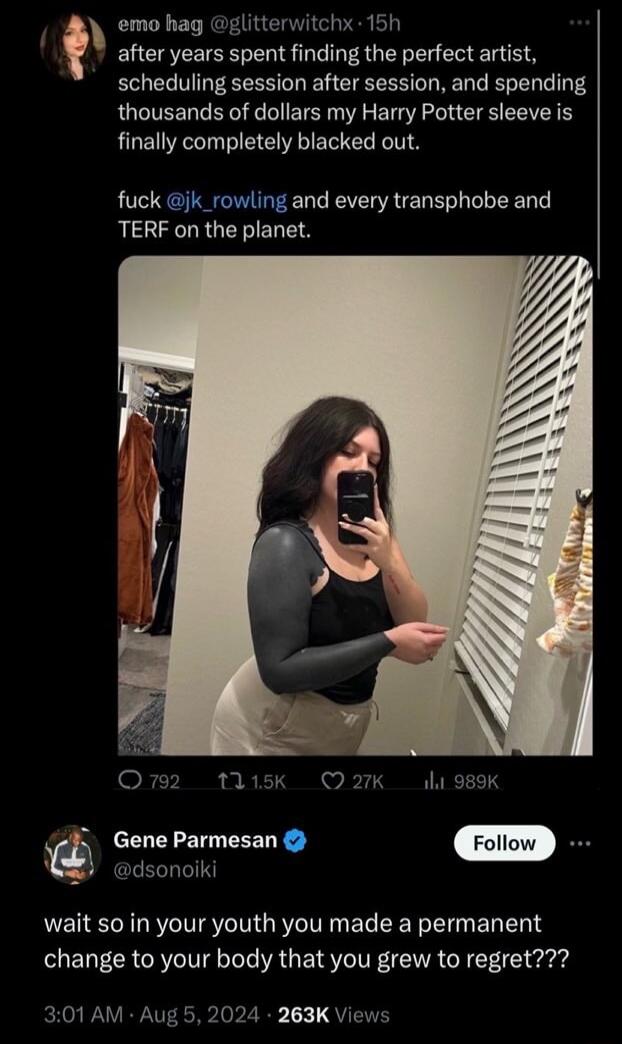This screenshot has width=622, height=1044.
Task: View the 263K Views count
Action: pos(333,1015)
